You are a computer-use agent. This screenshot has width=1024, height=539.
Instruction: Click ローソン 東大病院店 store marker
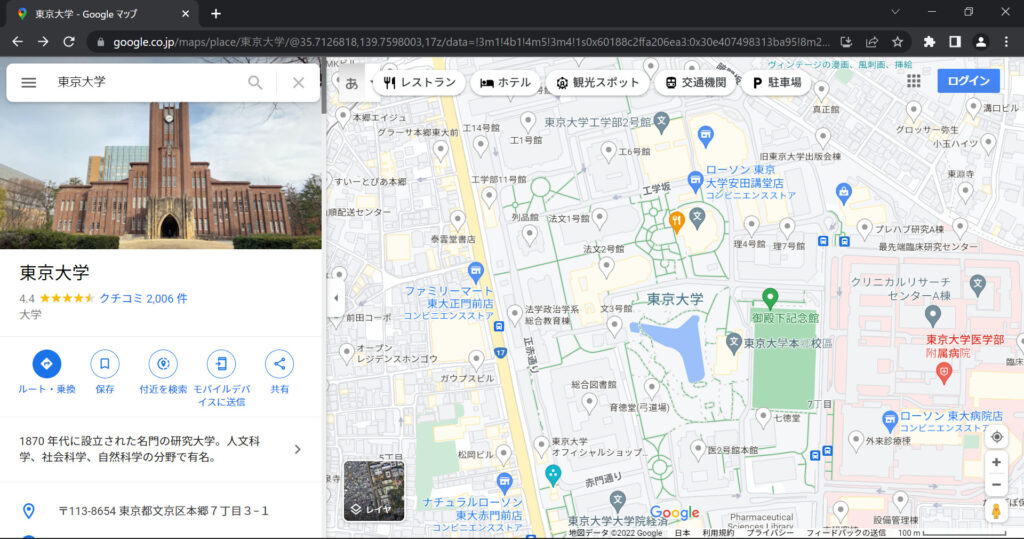point(889,420)
